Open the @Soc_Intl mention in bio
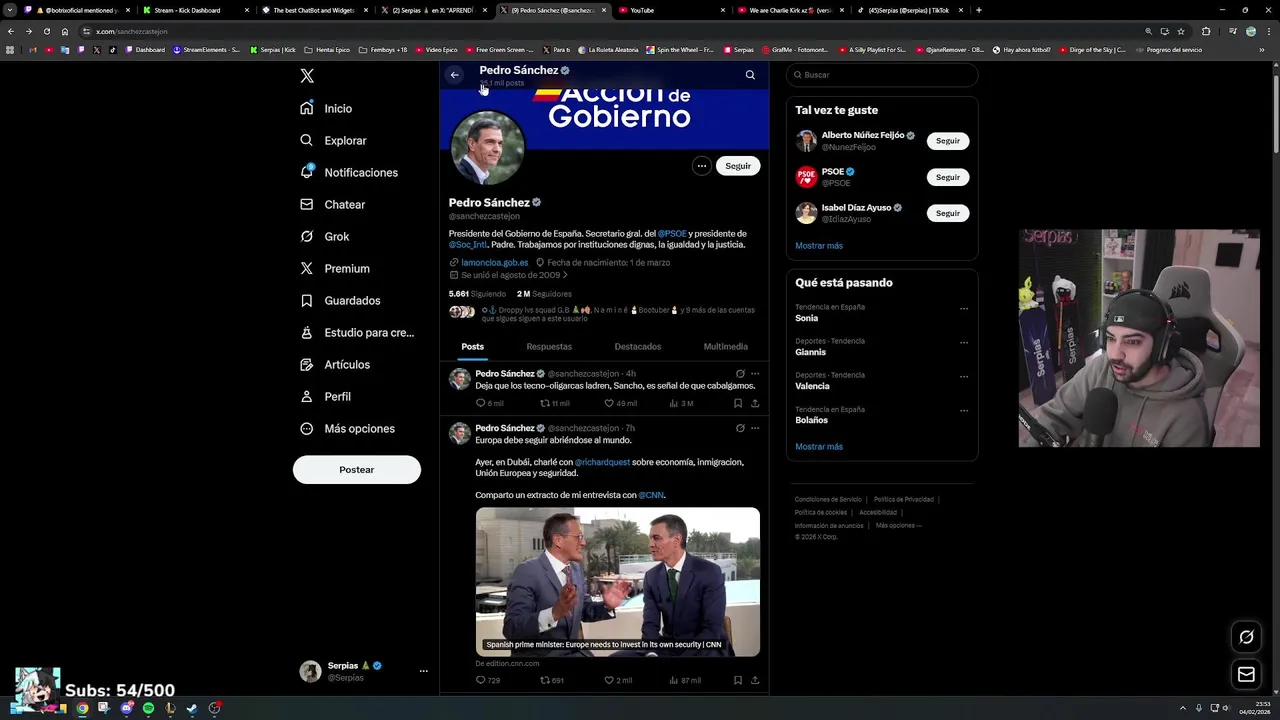 coord(468,245)
